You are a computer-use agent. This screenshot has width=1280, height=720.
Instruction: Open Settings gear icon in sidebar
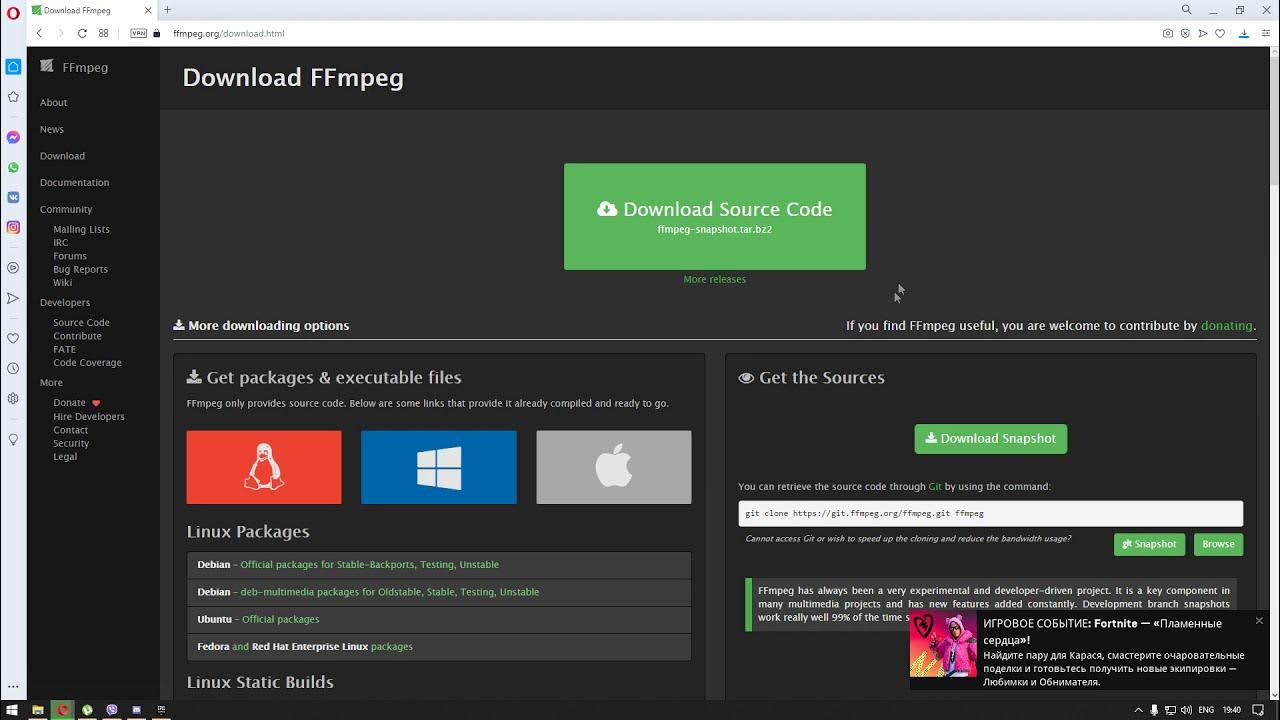pyautogui.click(x=13, y=398)
